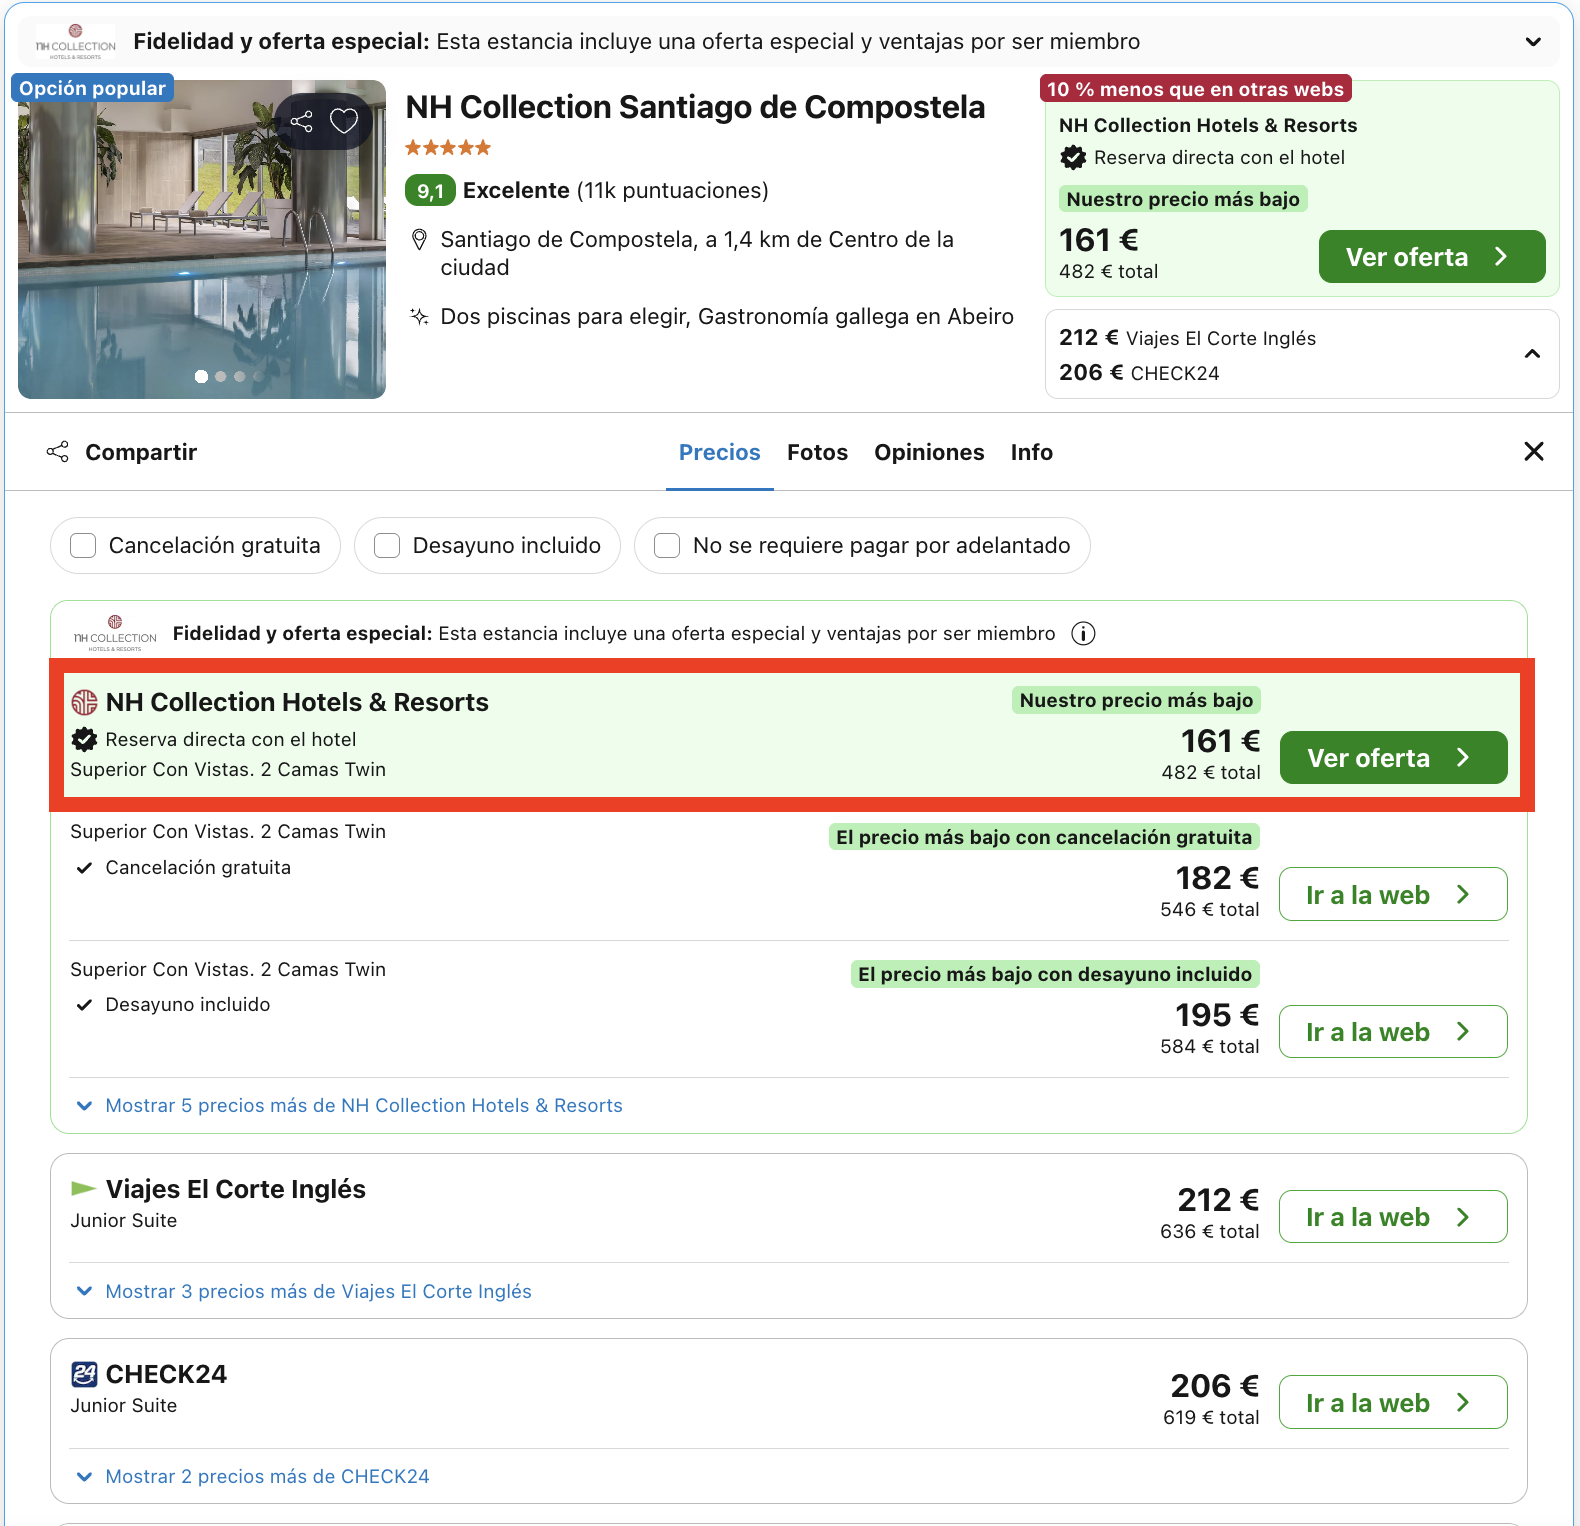Click the share icon on hotel photo

[301, 122]
